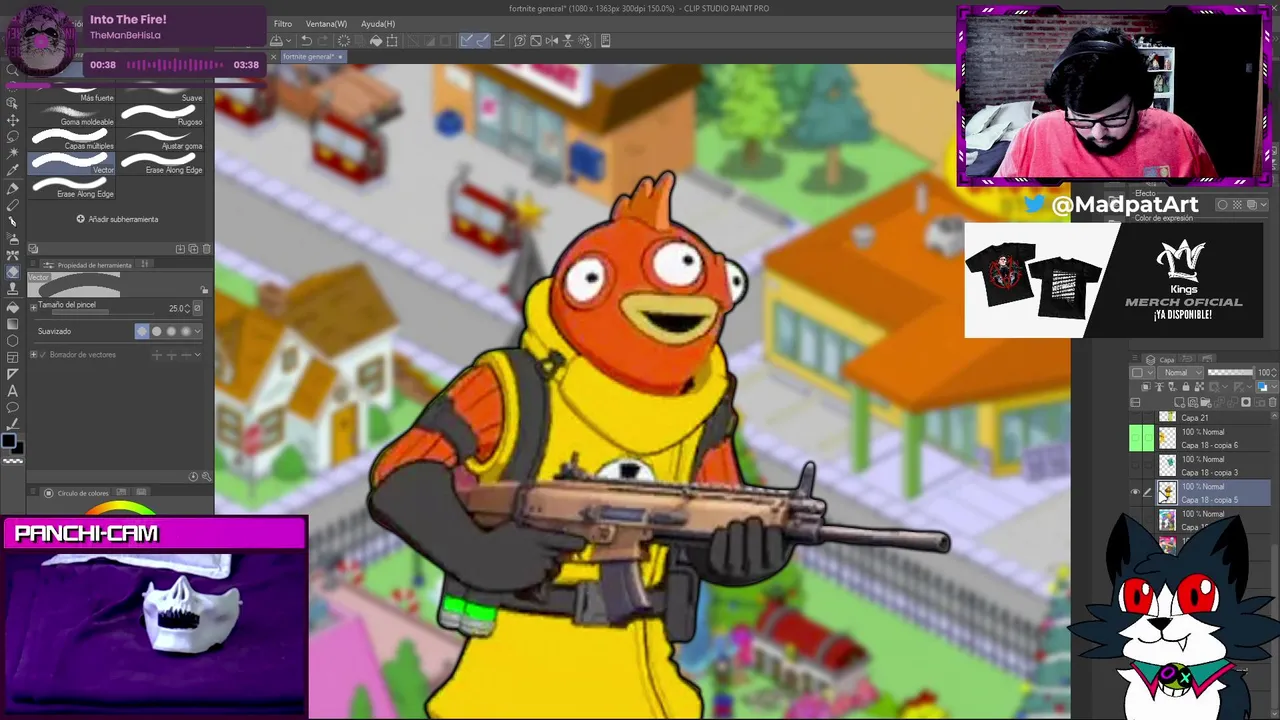Expand the Tamaño del pincel options
1280x720 pixels.
(x=33, y=307)
